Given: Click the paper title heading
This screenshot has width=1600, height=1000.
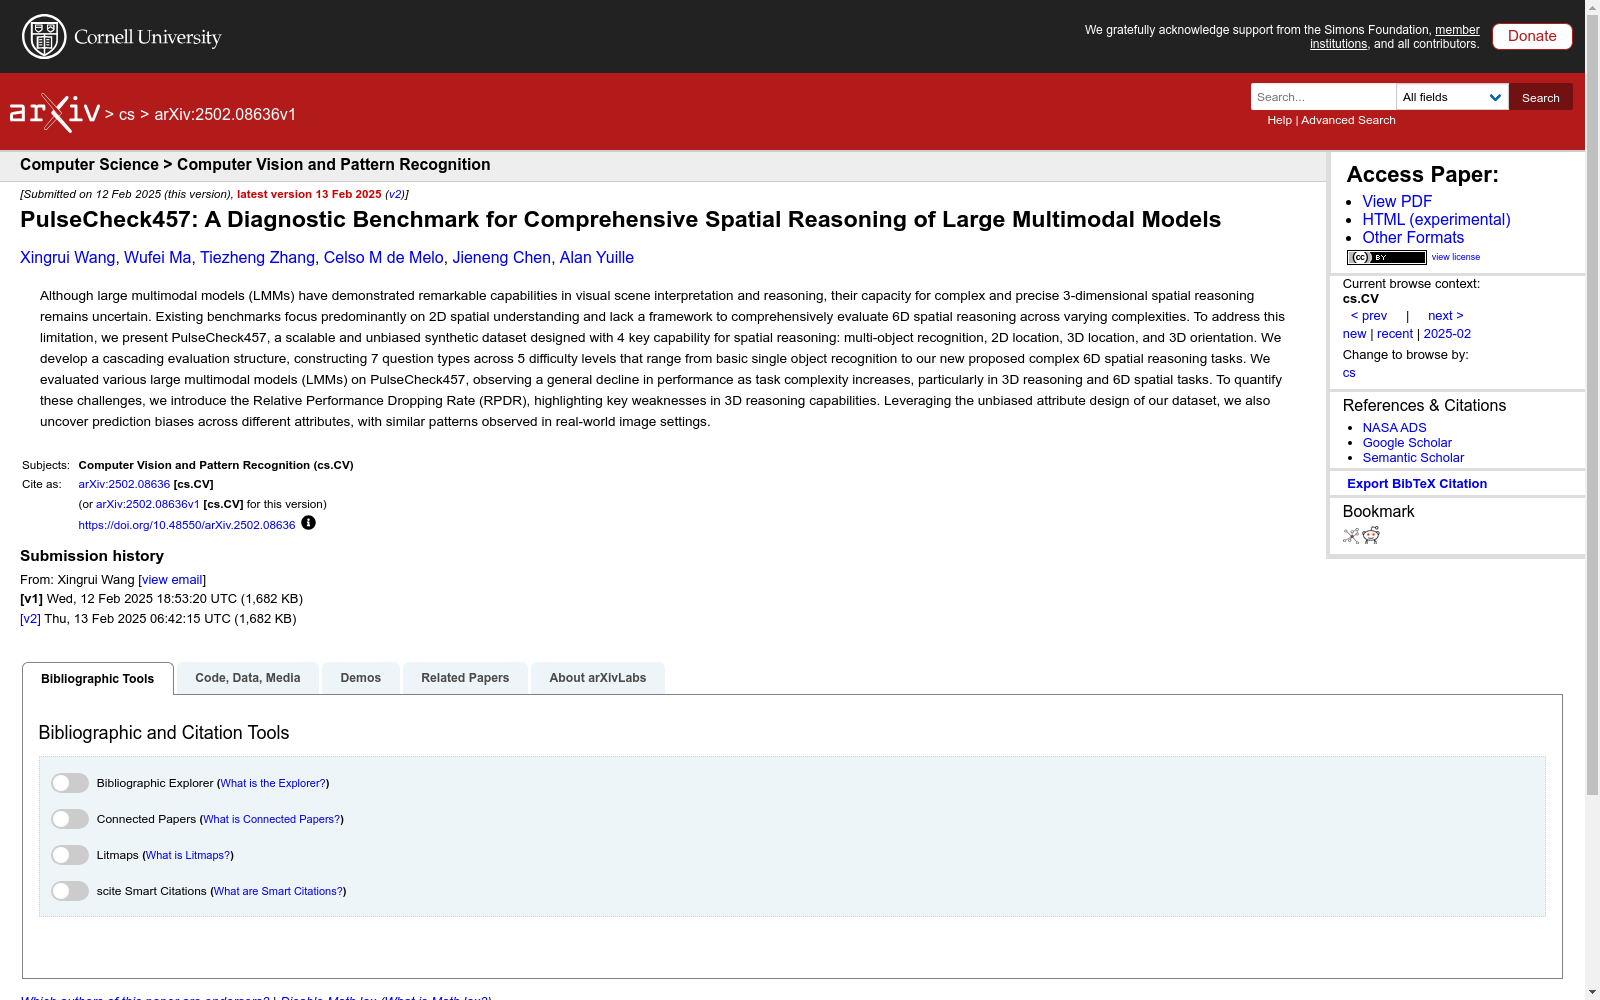Looking at the screenshot, I should pyautogui.click(x=621, y=220).
